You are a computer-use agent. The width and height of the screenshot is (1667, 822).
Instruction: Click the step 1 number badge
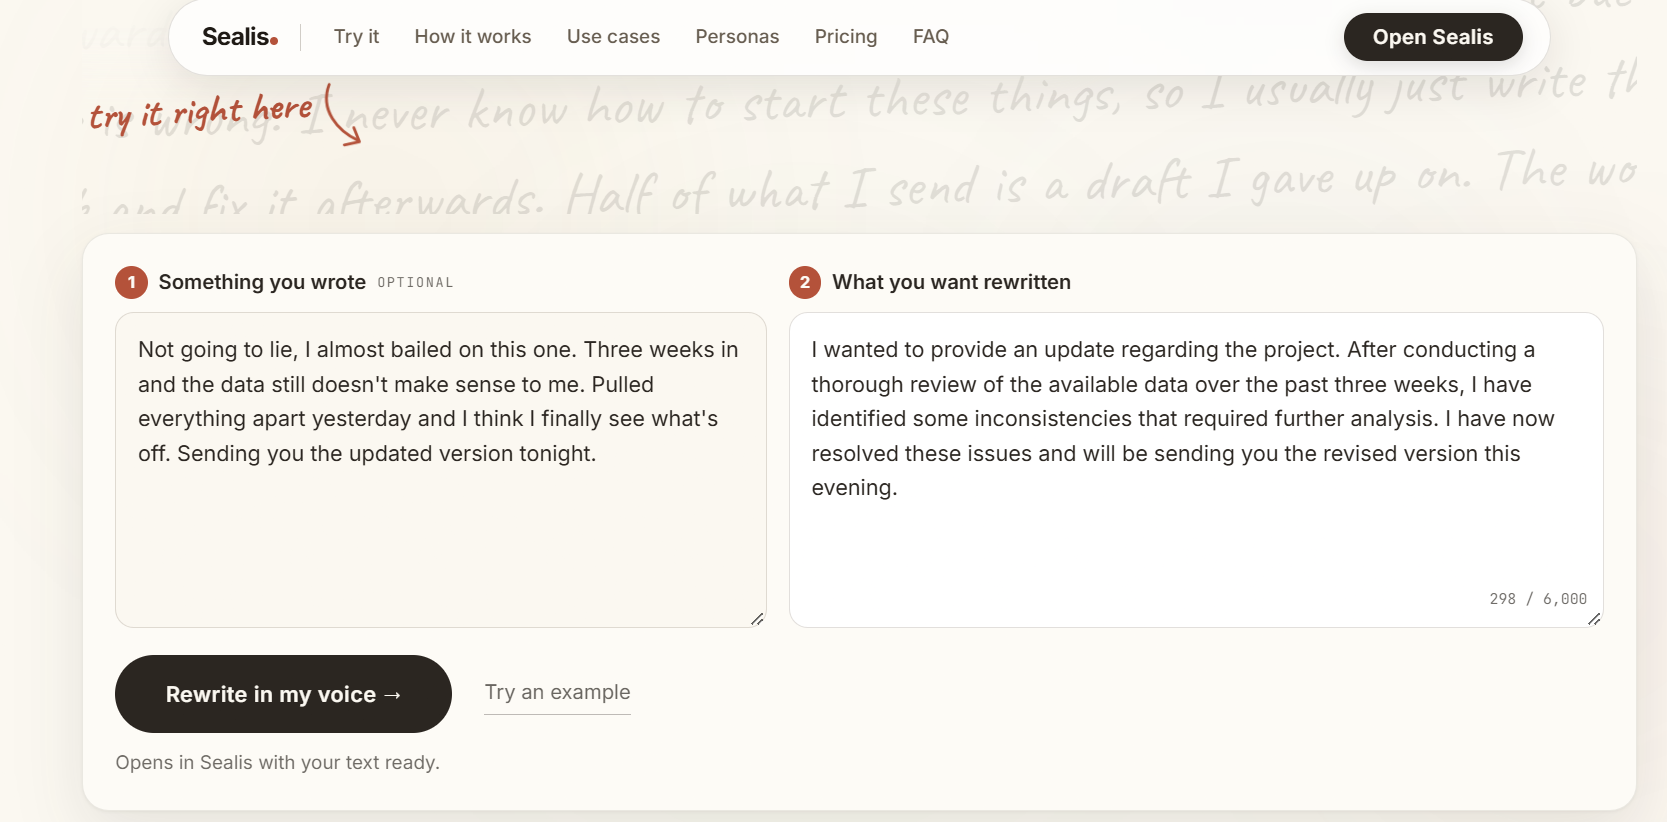[131, 282]
